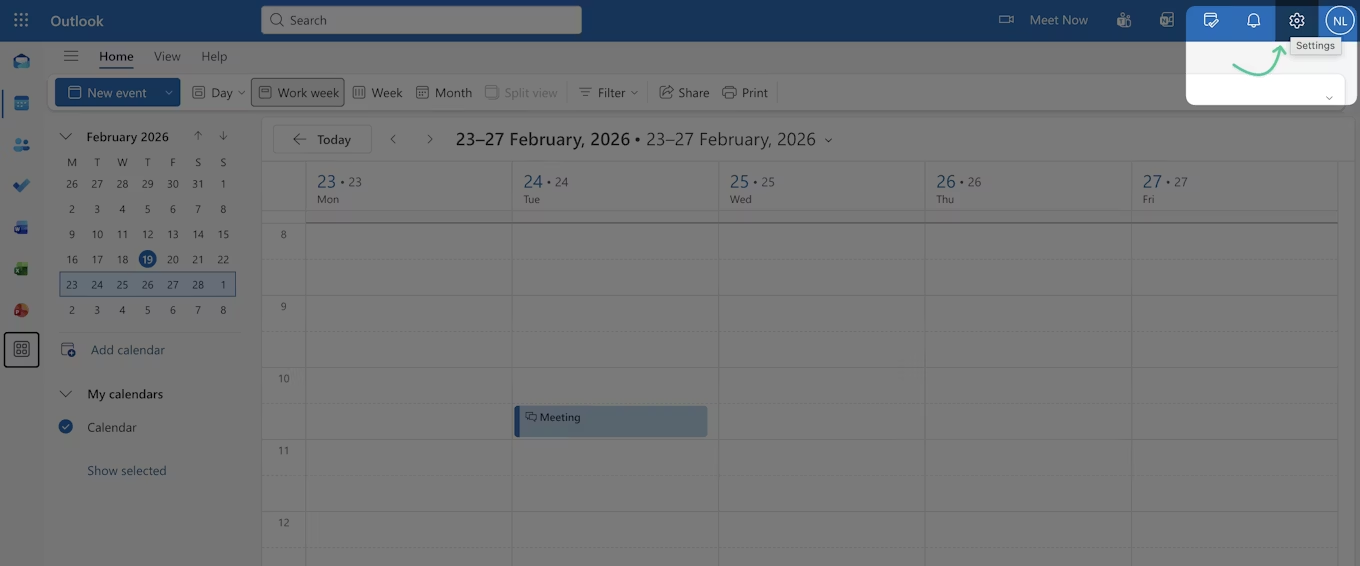Toggle the navigation pane hamburger button

[x=71, y=56]
